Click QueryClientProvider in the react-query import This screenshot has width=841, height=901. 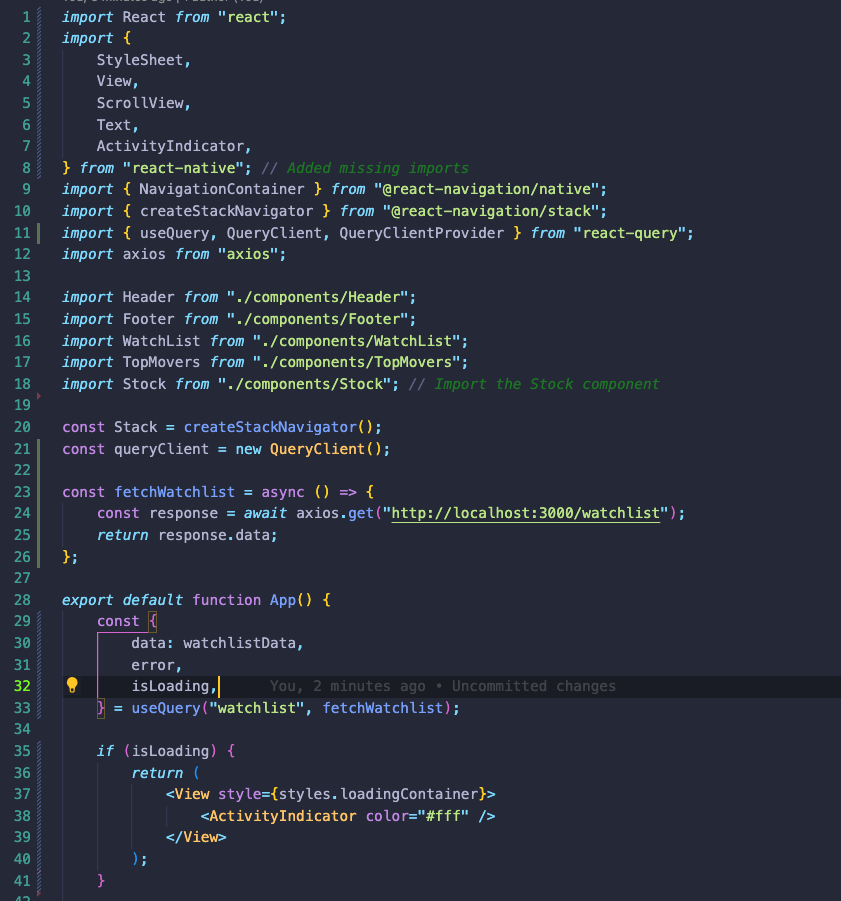click(421, 233)
